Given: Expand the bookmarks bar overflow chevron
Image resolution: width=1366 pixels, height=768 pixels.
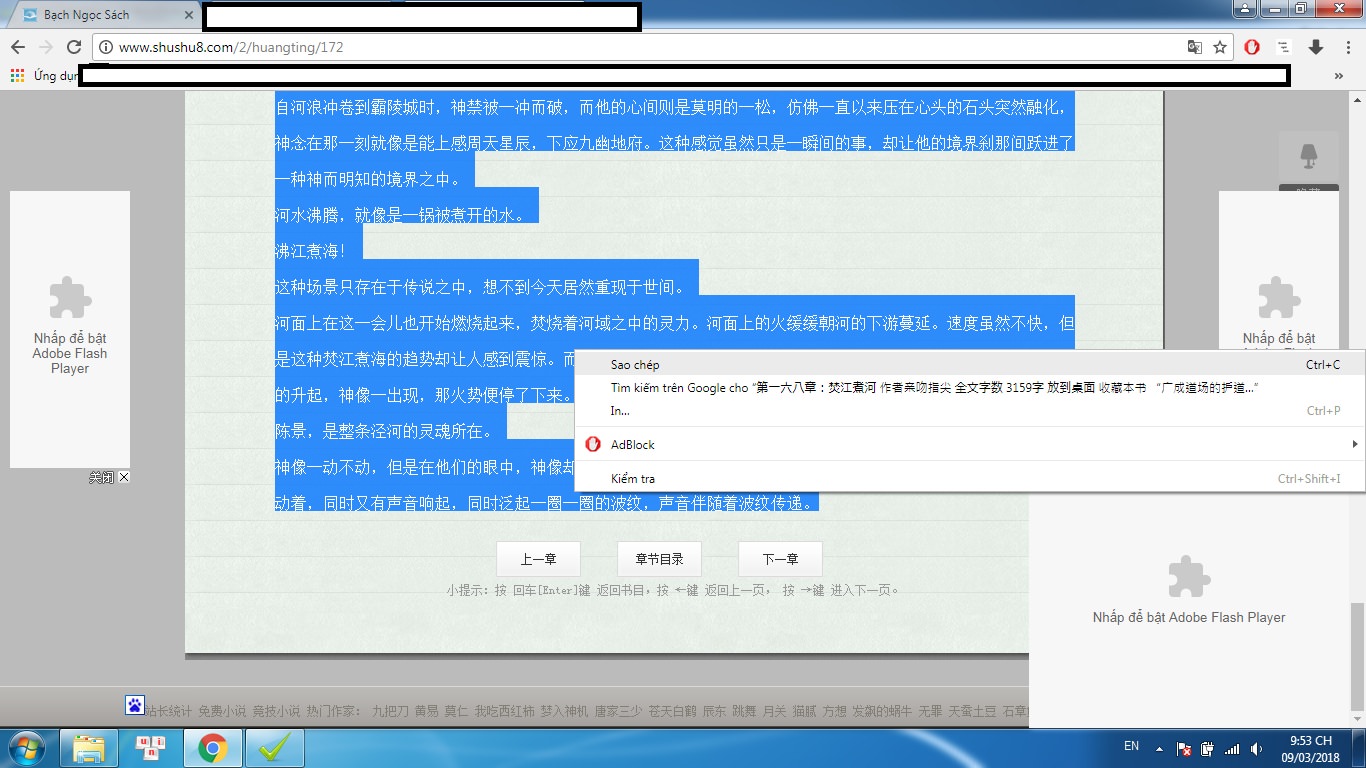Looking at the screenshot, I should [1338, 75].
